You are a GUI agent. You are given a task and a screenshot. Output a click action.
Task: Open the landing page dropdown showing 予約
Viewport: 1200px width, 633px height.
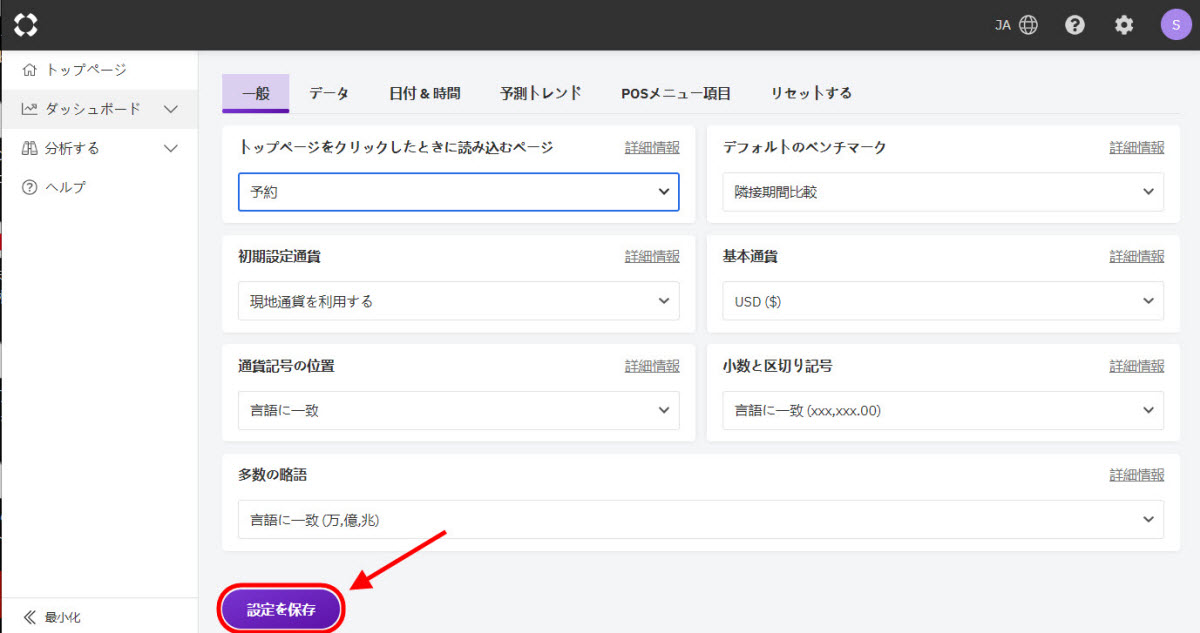tap(459, 192)
